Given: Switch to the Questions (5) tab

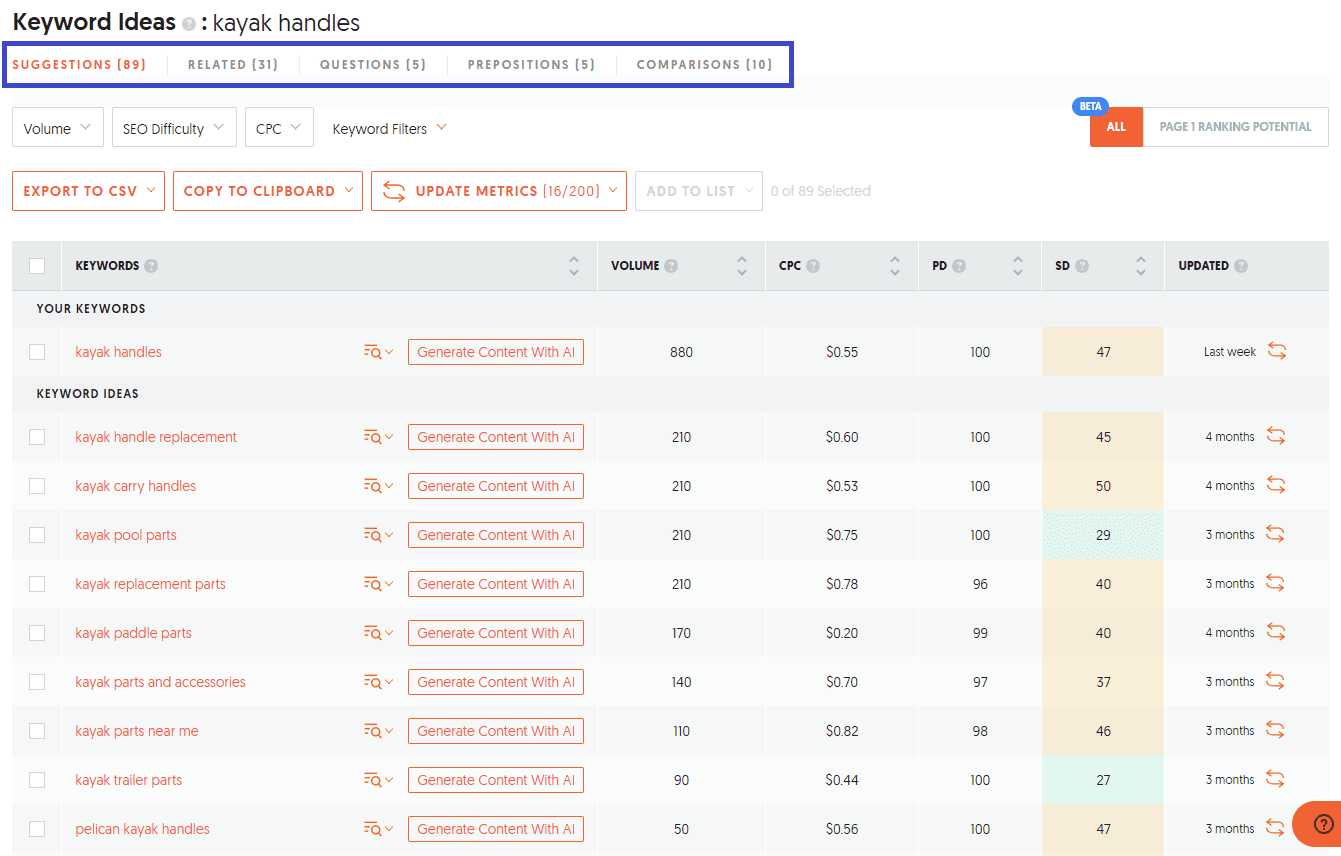Looking at the screenshot, I should [x=373, y=65].
